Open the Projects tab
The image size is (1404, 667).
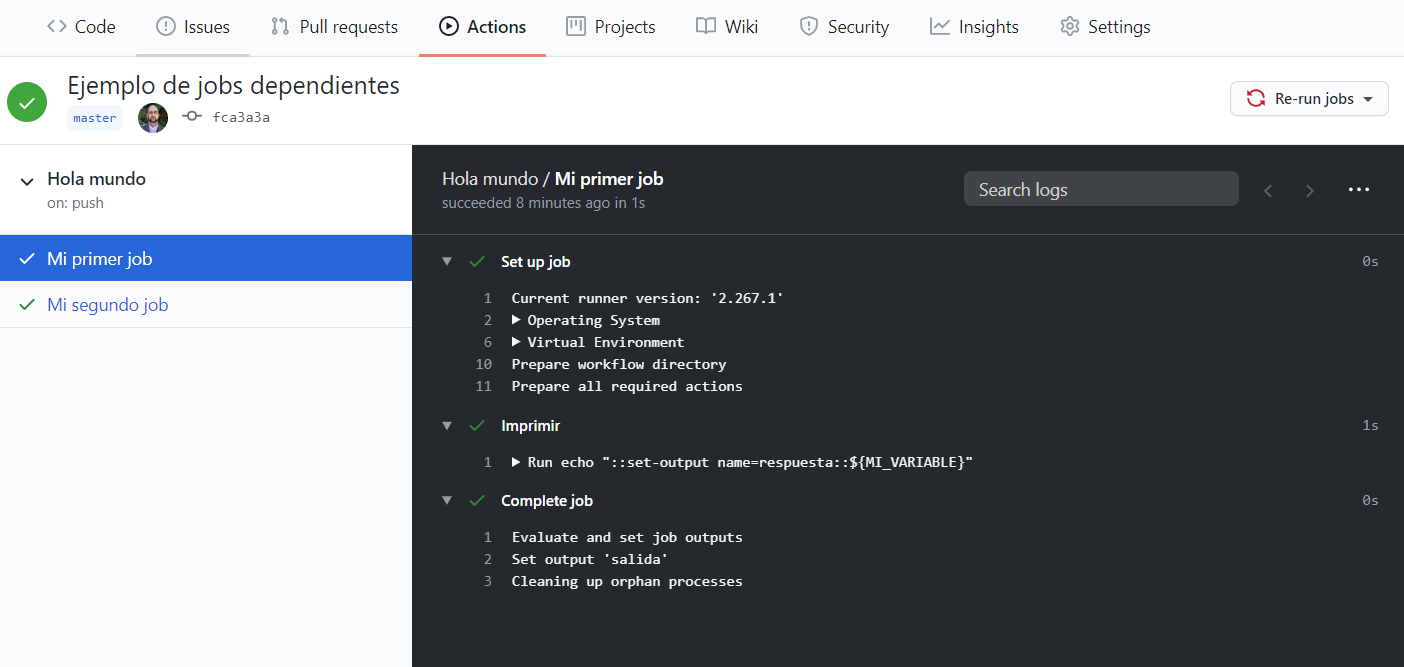(611, 27)
